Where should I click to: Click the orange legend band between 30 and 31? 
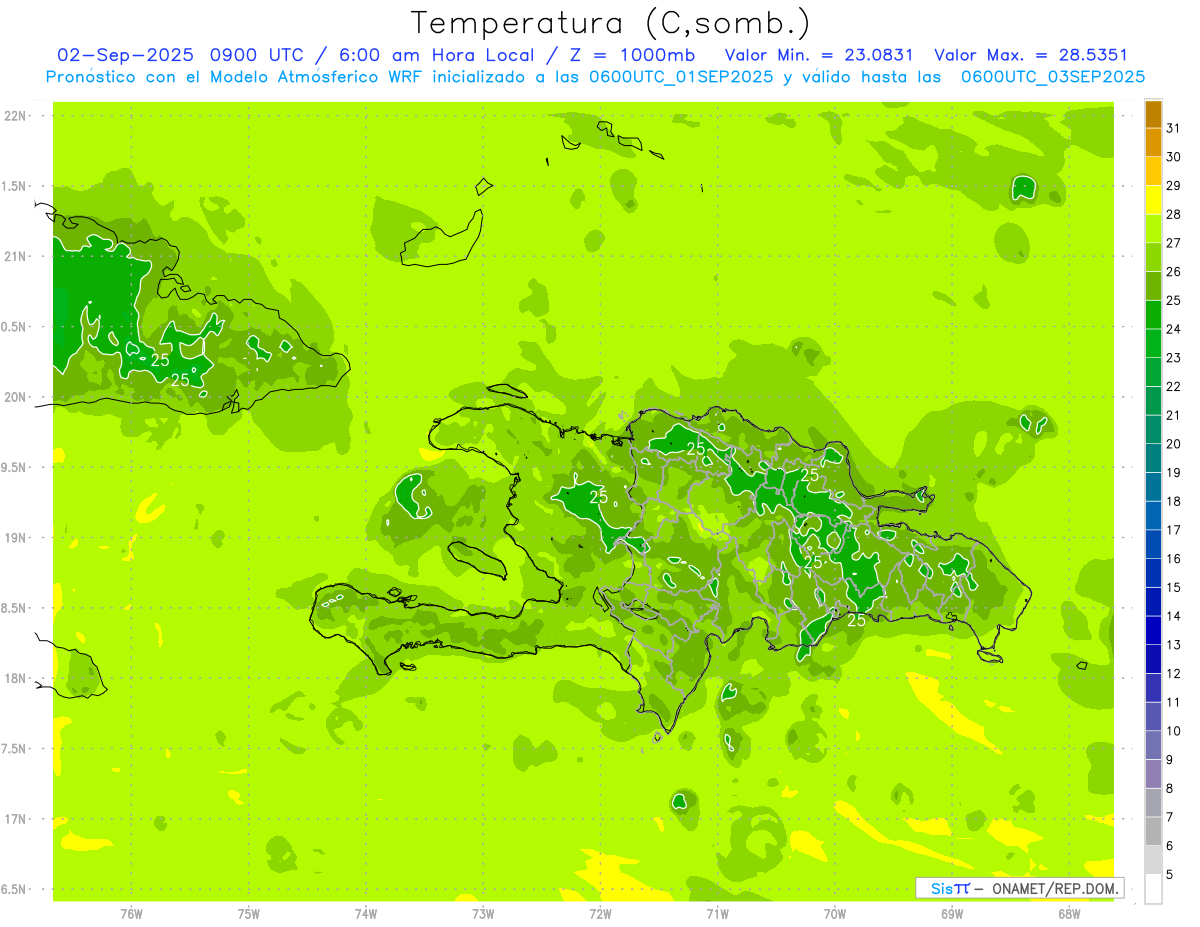point(1153,143)
